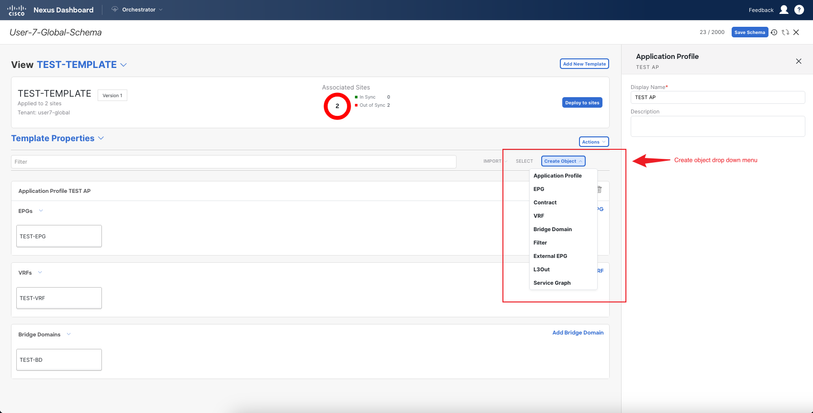Click the Description text area
Image resolution: width=813 pixels, height=413 pixels.
718,126
